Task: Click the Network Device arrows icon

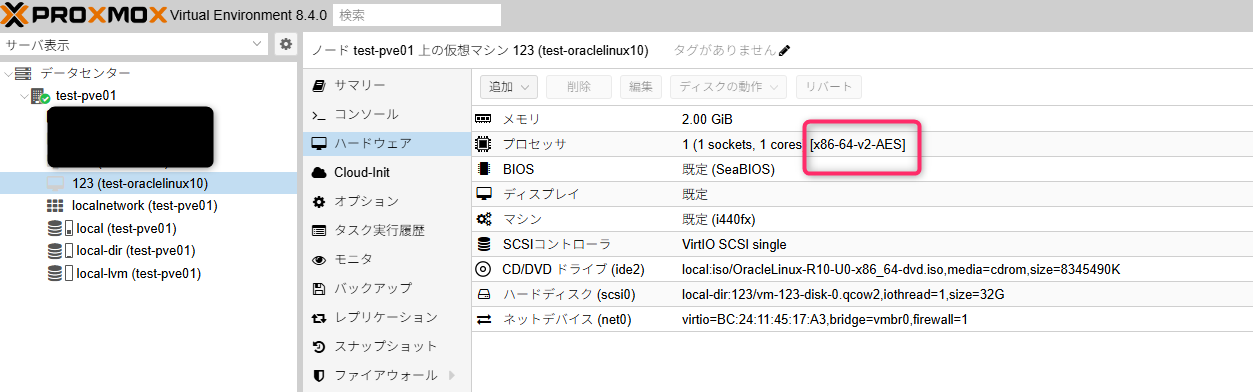Action: [484, 319]
